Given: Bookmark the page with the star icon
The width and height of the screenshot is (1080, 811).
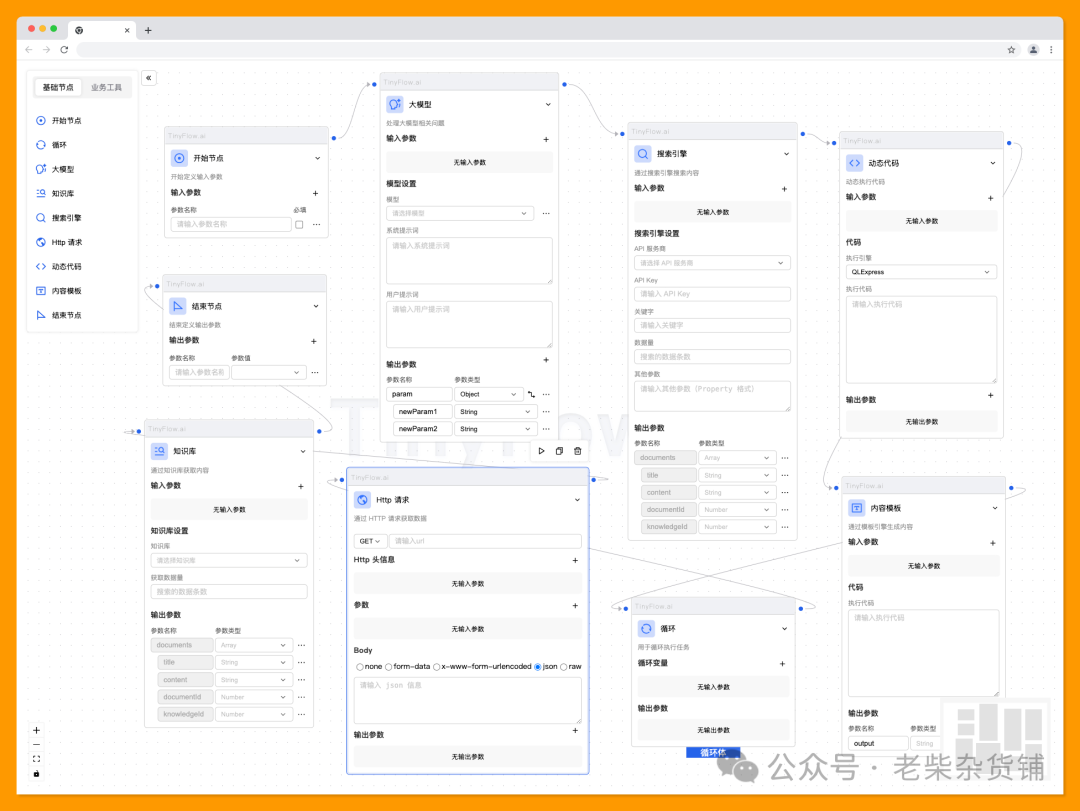Looking at the screenshot, I should coord(1011,50).
